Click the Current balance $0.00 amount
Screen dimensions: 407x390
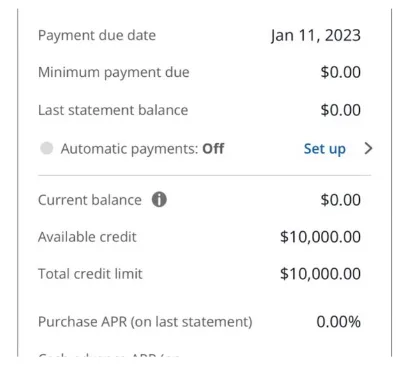341,200
